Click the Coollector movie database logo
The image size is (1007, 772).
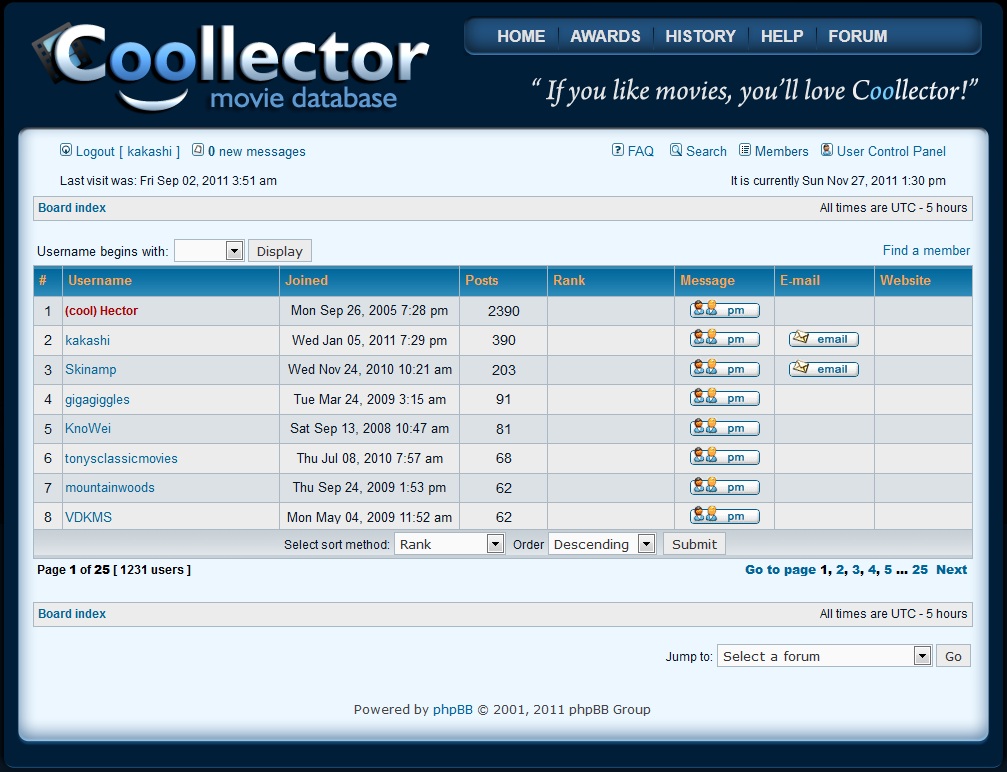pyautogui.click(x=230, y=66)
